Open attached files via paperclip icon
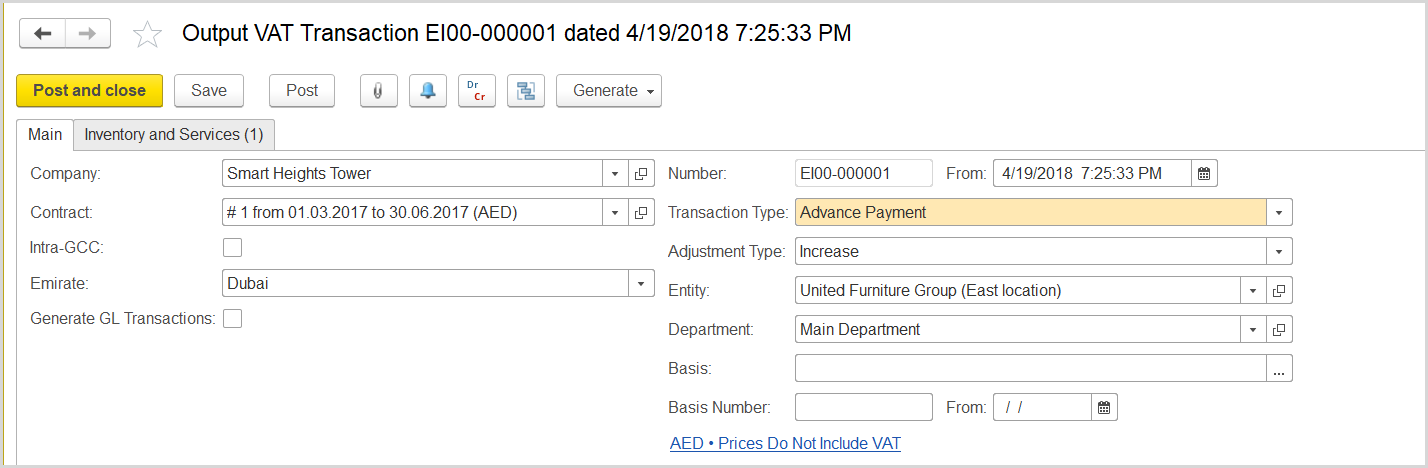Screen dimensions: 1428x468 tap(377, 90)
